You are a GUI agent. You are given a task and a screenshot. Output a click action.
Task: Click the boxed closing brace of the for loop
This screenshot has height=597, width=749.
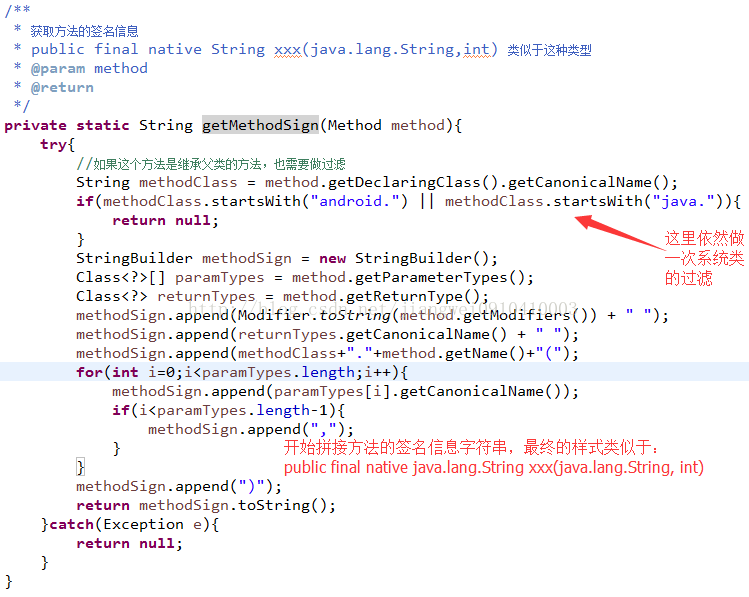pos(80,467)
